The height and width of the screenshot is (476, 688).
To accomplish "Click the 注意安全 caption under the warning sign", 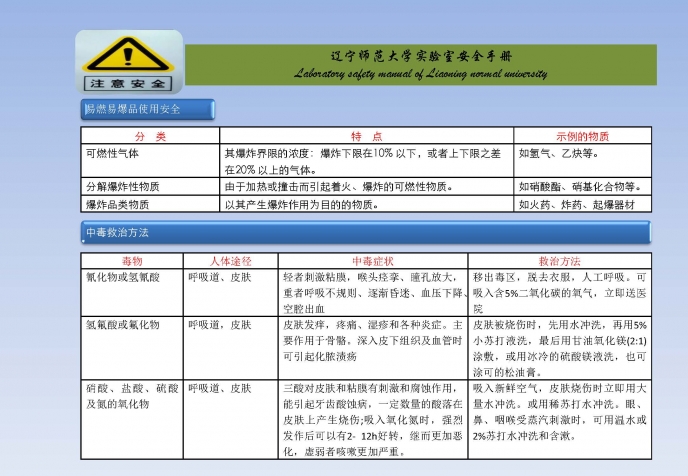I will point(129,82).
